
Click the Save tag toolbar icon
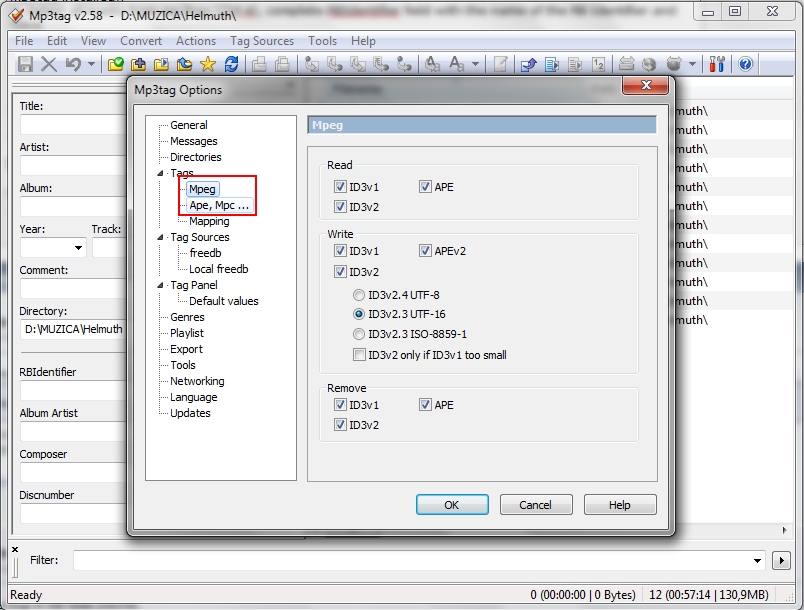point(25,64)
